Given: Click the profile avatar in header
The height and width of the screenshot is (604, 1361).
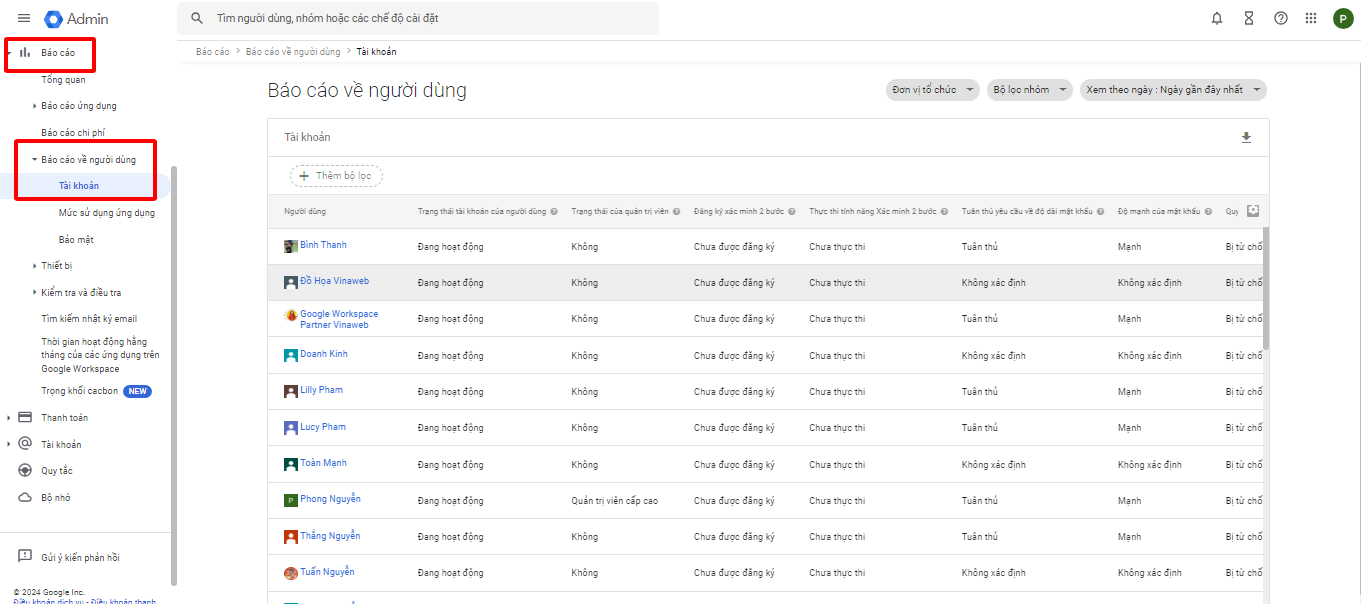Looking at the screenshot, I should click(1342, 18).
